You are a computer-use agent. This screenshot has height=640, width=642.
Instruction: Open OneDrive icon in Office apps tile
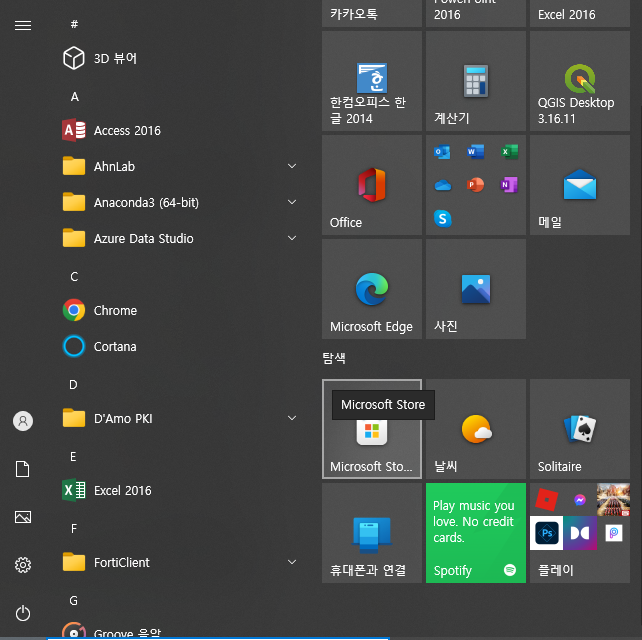[443, 185]
